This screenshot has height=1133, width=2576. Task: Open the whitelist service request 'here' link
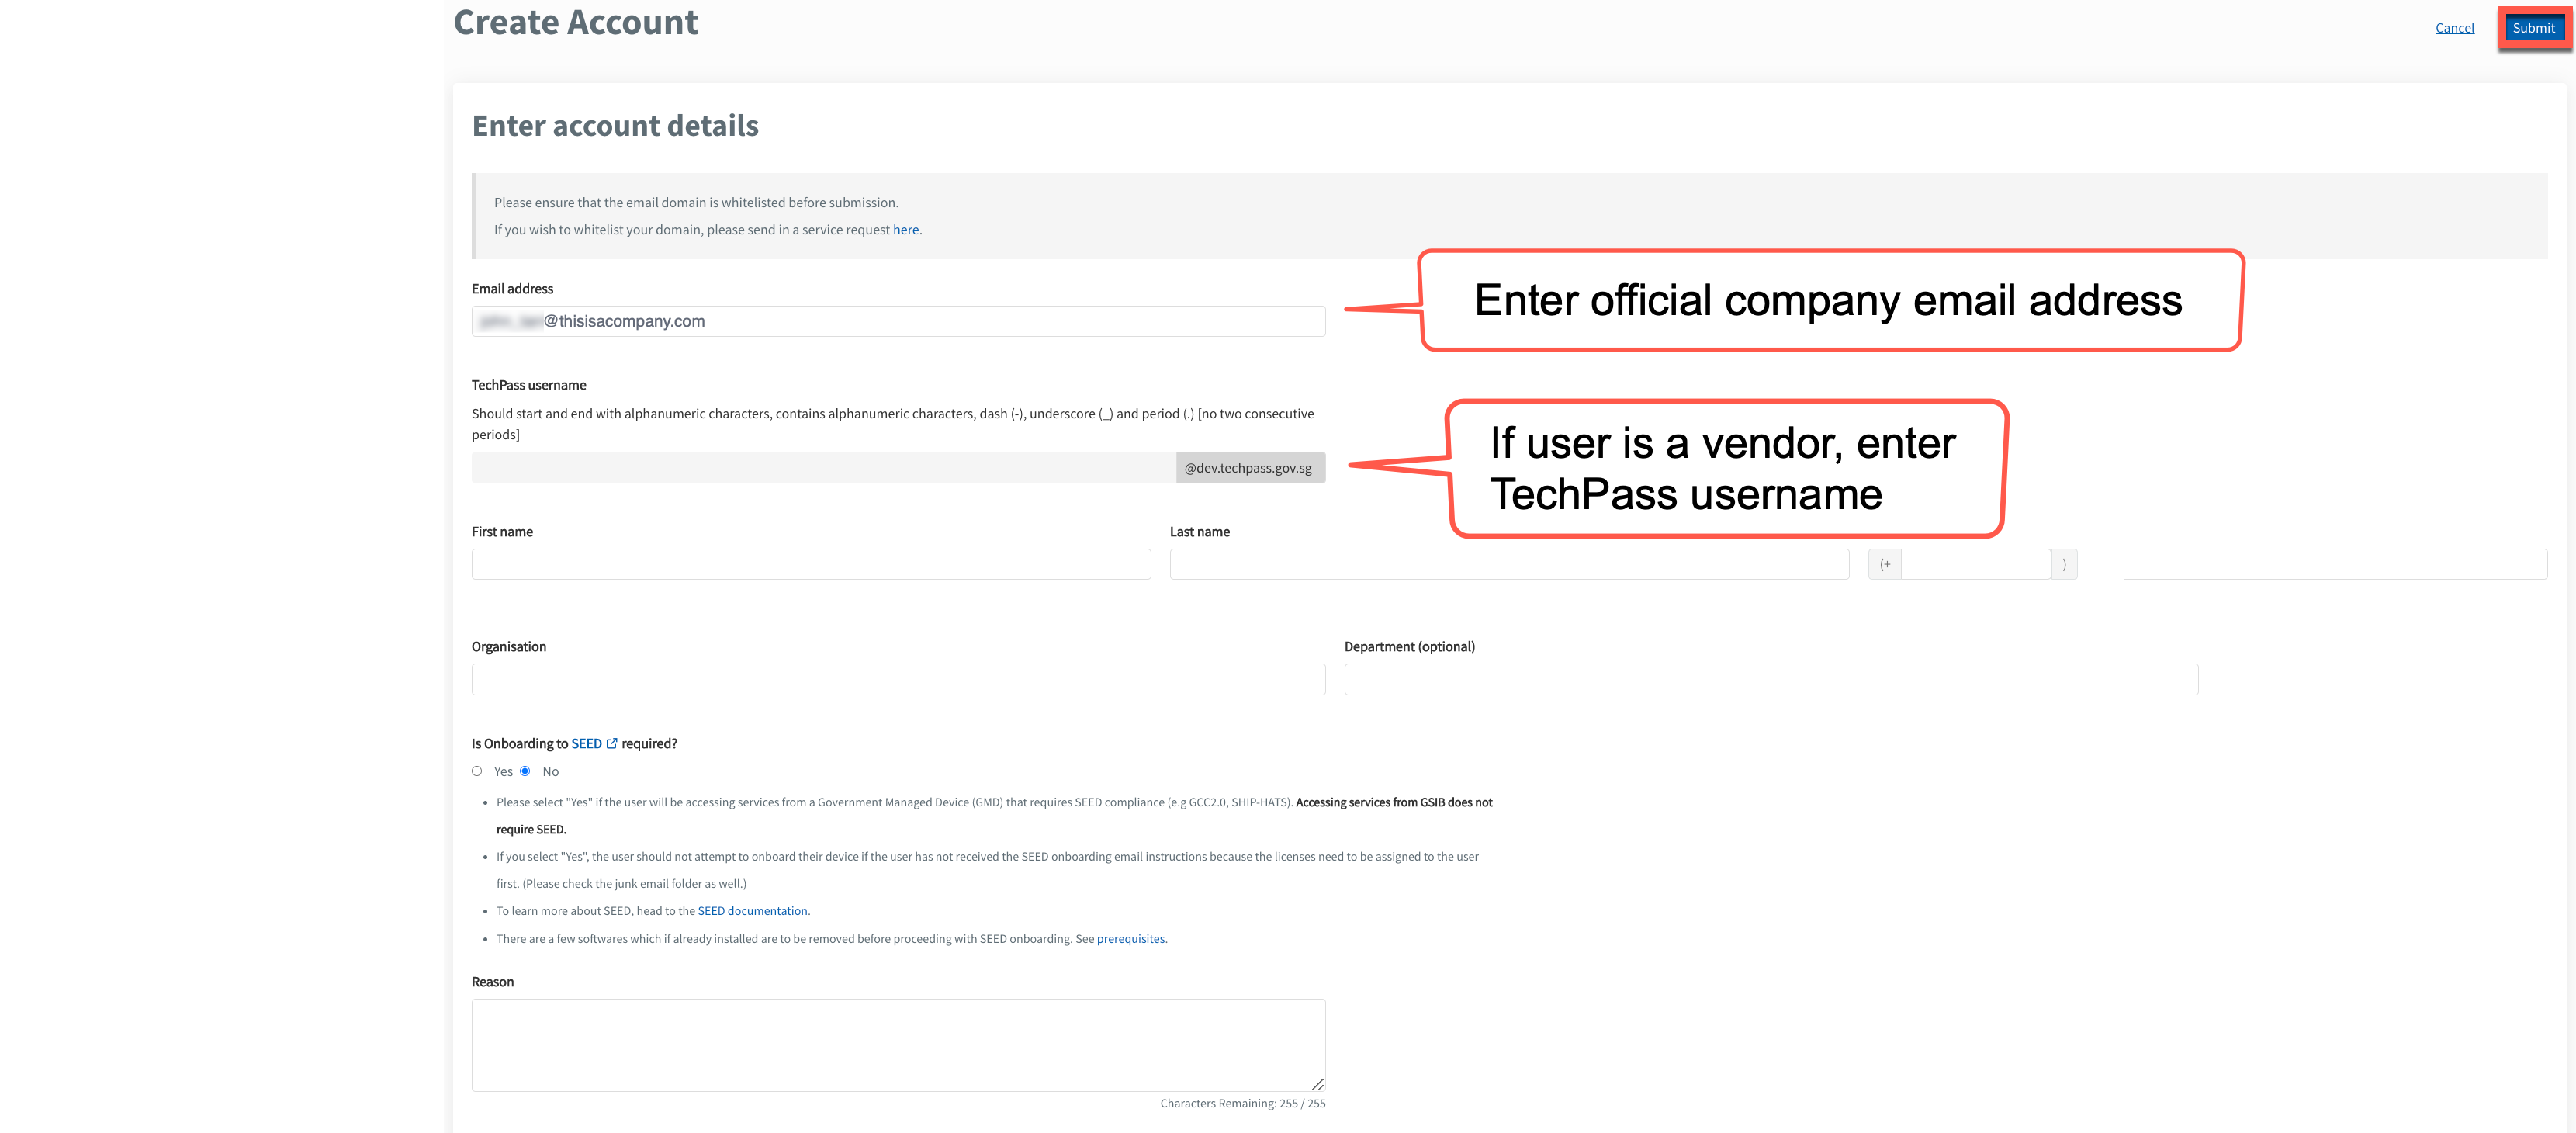pos(905,230)
